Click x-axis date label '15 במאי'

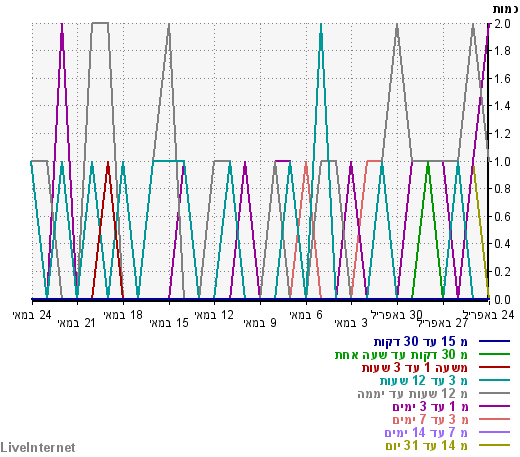pyautogui.click(x=169, y=323)
